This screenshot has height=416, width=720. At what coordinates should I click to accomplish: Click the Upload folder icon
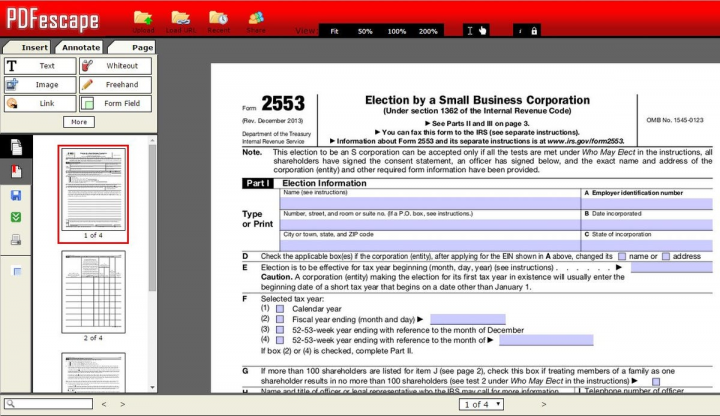pyautogui.click(x=143, y=18)
